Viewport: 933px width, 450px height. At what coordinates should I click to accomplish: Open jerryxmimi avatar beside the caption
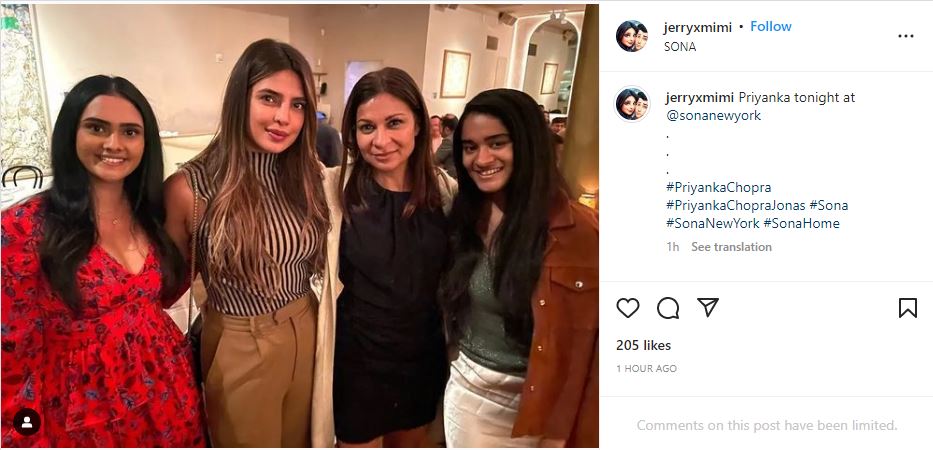632,104
